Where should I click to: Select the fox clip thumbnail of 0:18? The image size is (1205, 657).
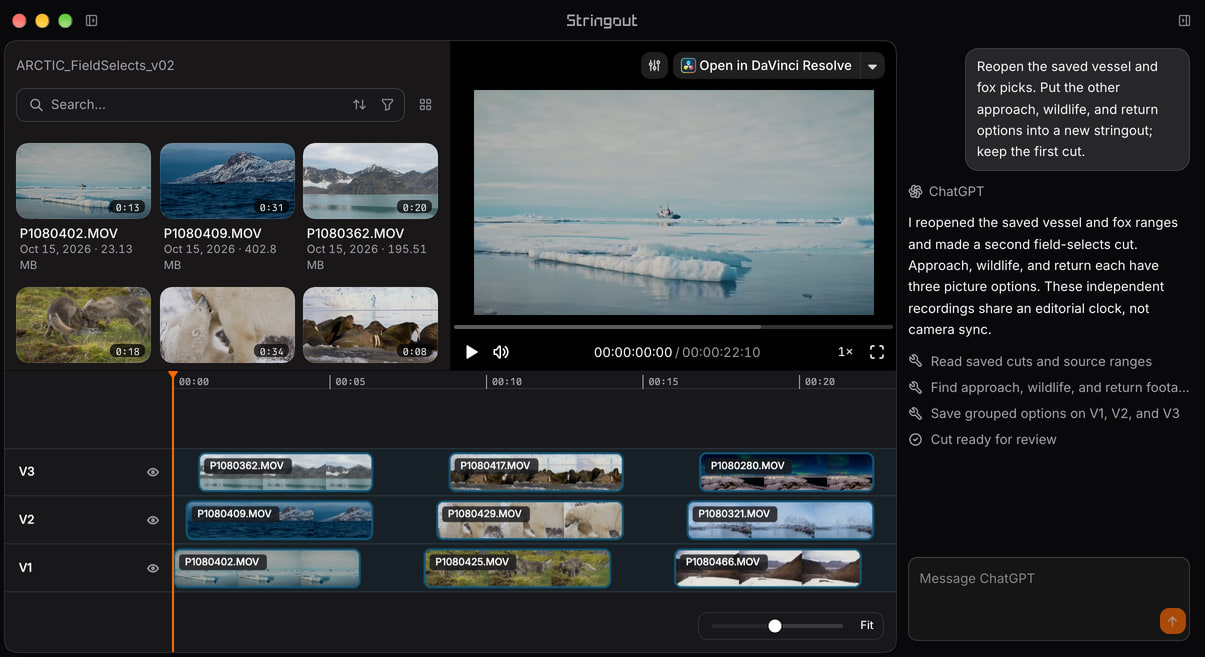[x=83, y=325]
